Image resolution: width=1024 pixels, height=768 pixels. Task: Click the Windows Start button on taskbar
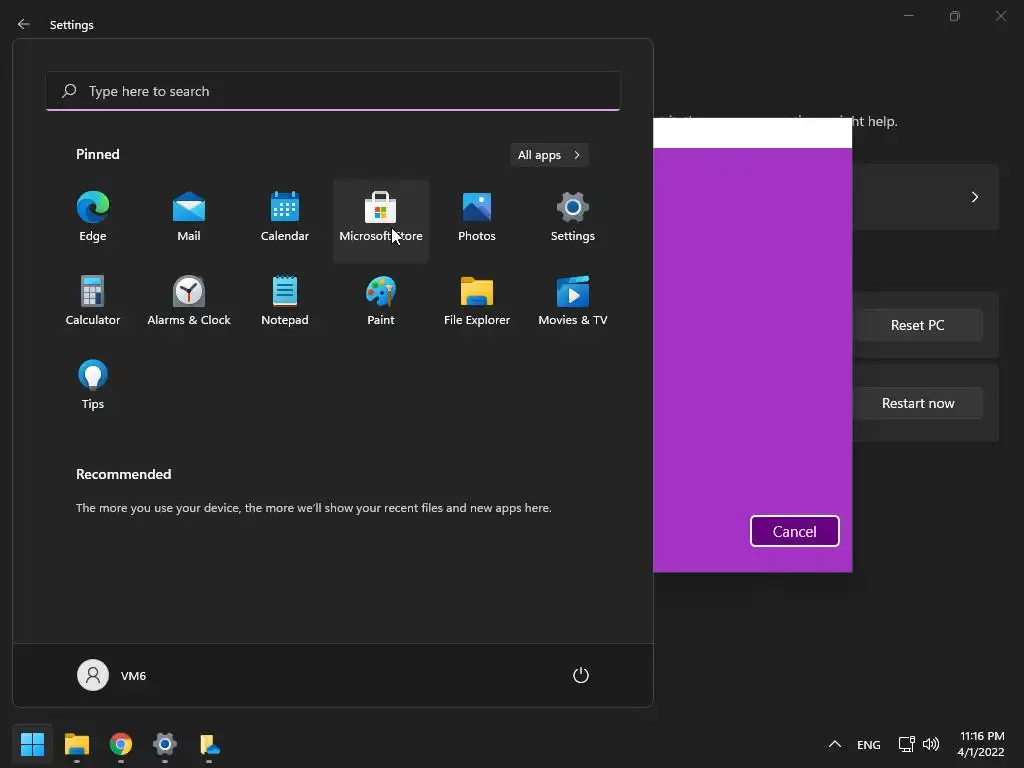pyautogui.click(x=32, y=744)
